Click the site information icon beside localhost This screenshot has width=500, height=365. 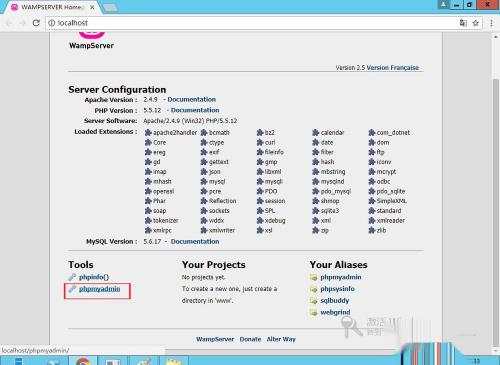tap(51, 23)
